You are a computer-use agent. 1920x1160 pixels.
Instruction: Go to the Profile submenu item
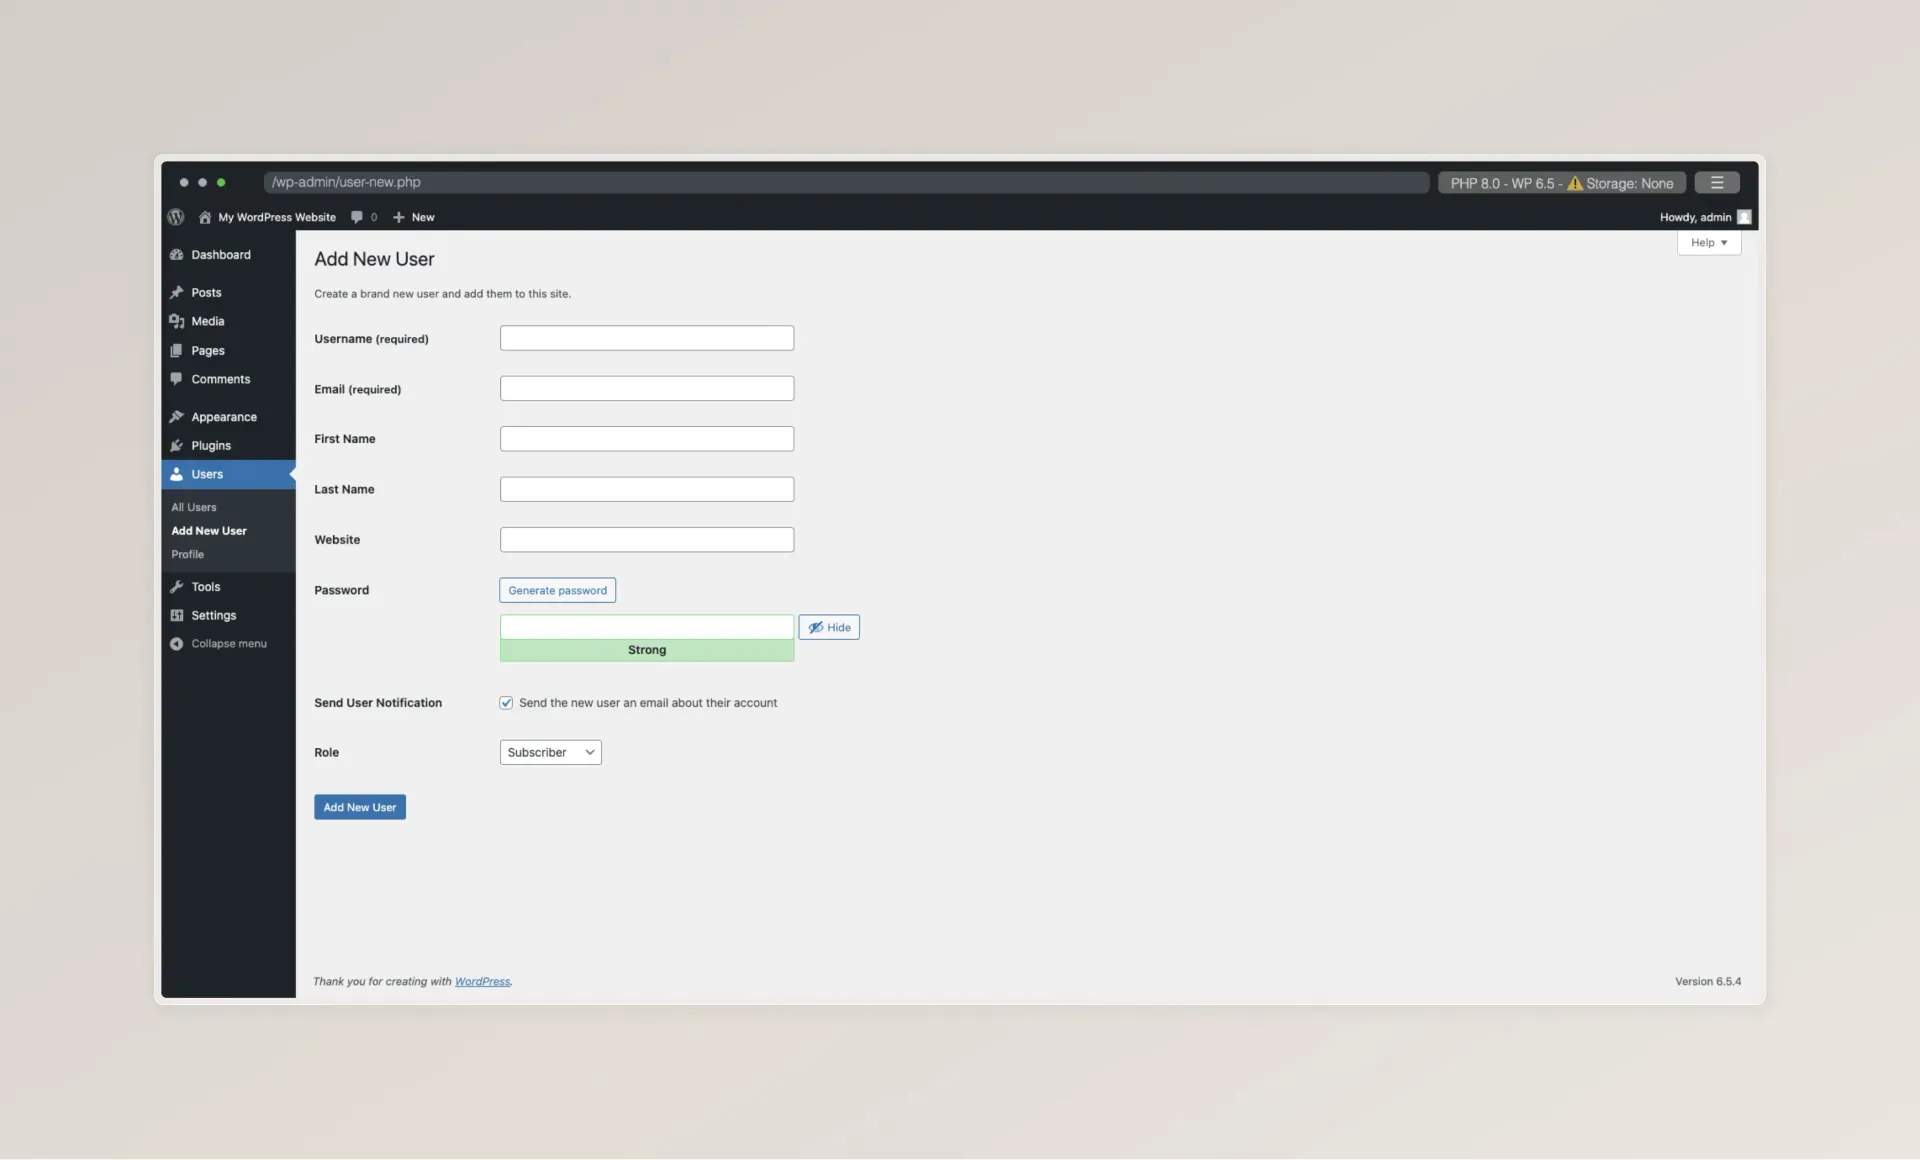click(187, 554)
